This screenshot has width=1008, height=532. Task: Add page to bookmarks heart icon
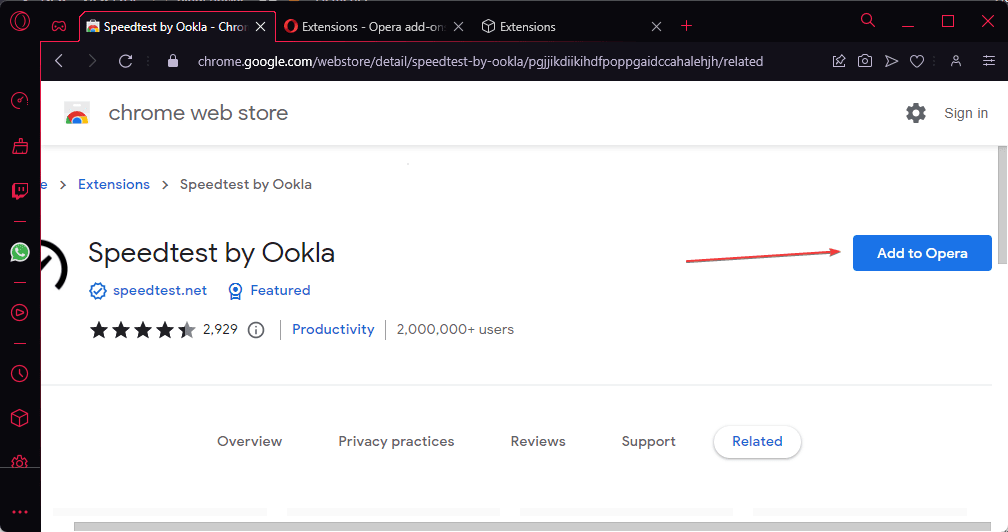tap(917, 61)
